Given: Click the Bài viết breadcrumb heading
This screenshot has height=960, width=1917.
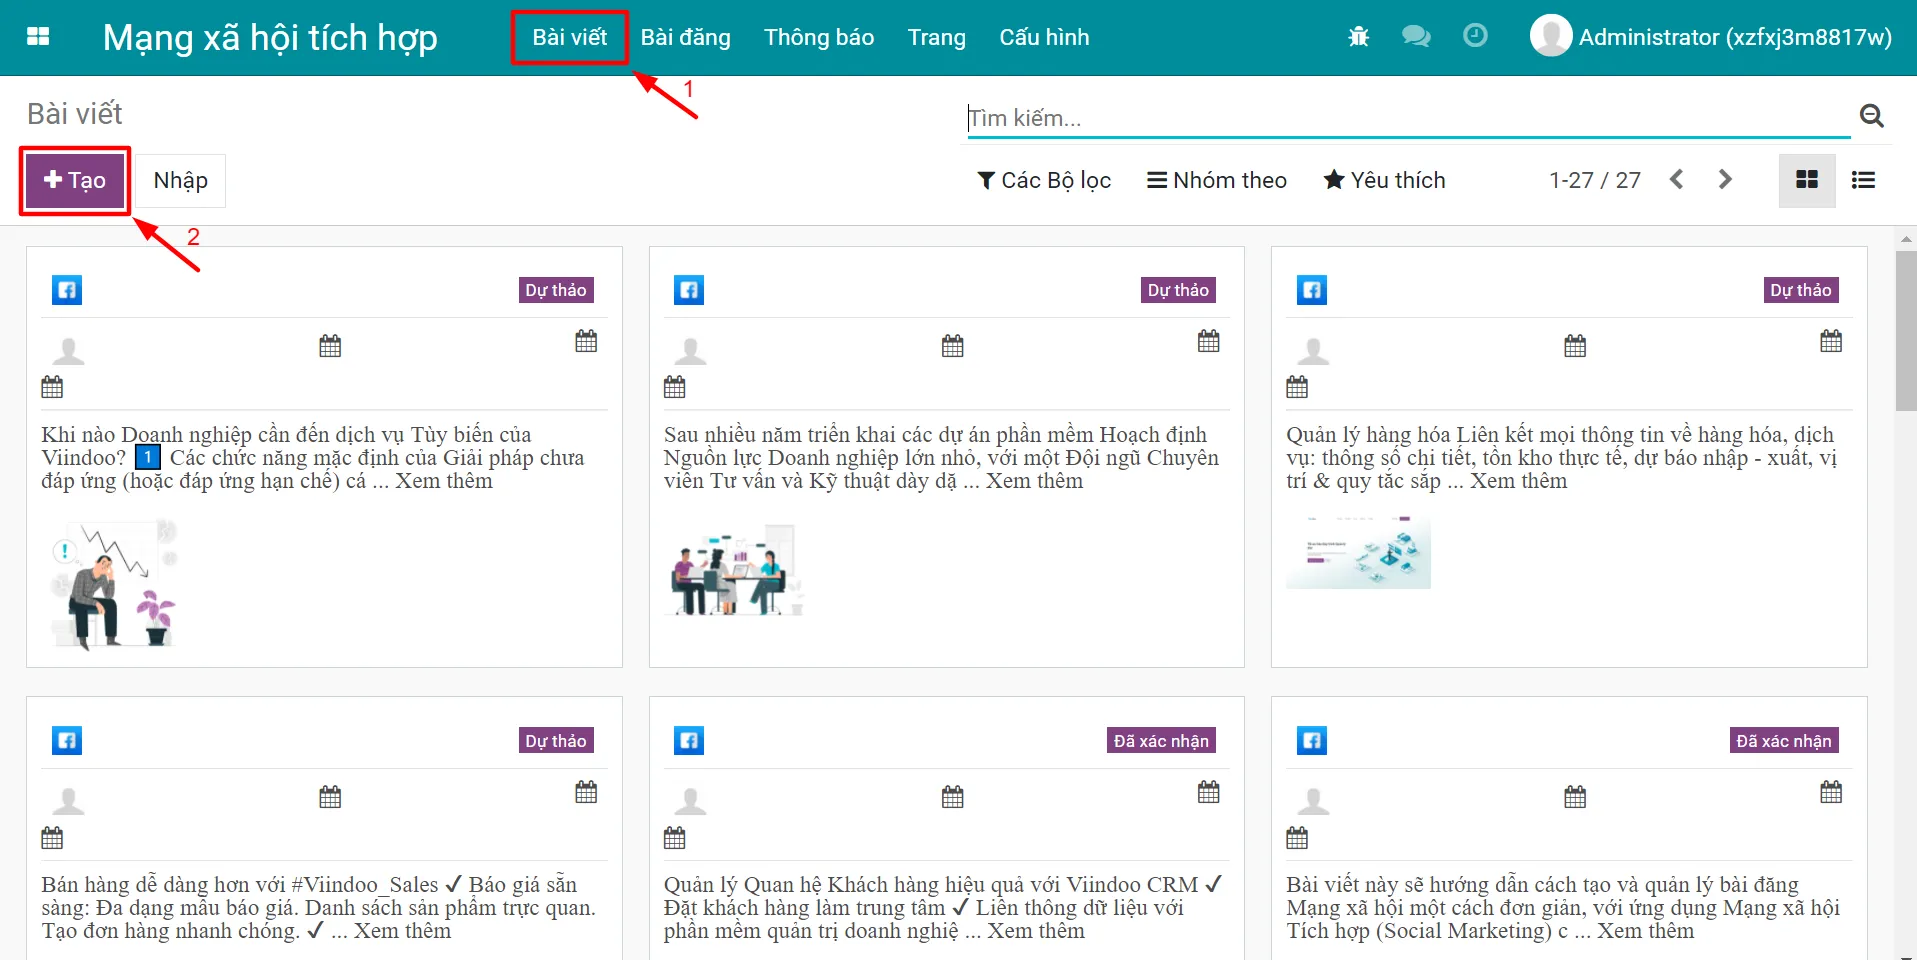Looking at the screenshot, I should (x=75, y=114).
